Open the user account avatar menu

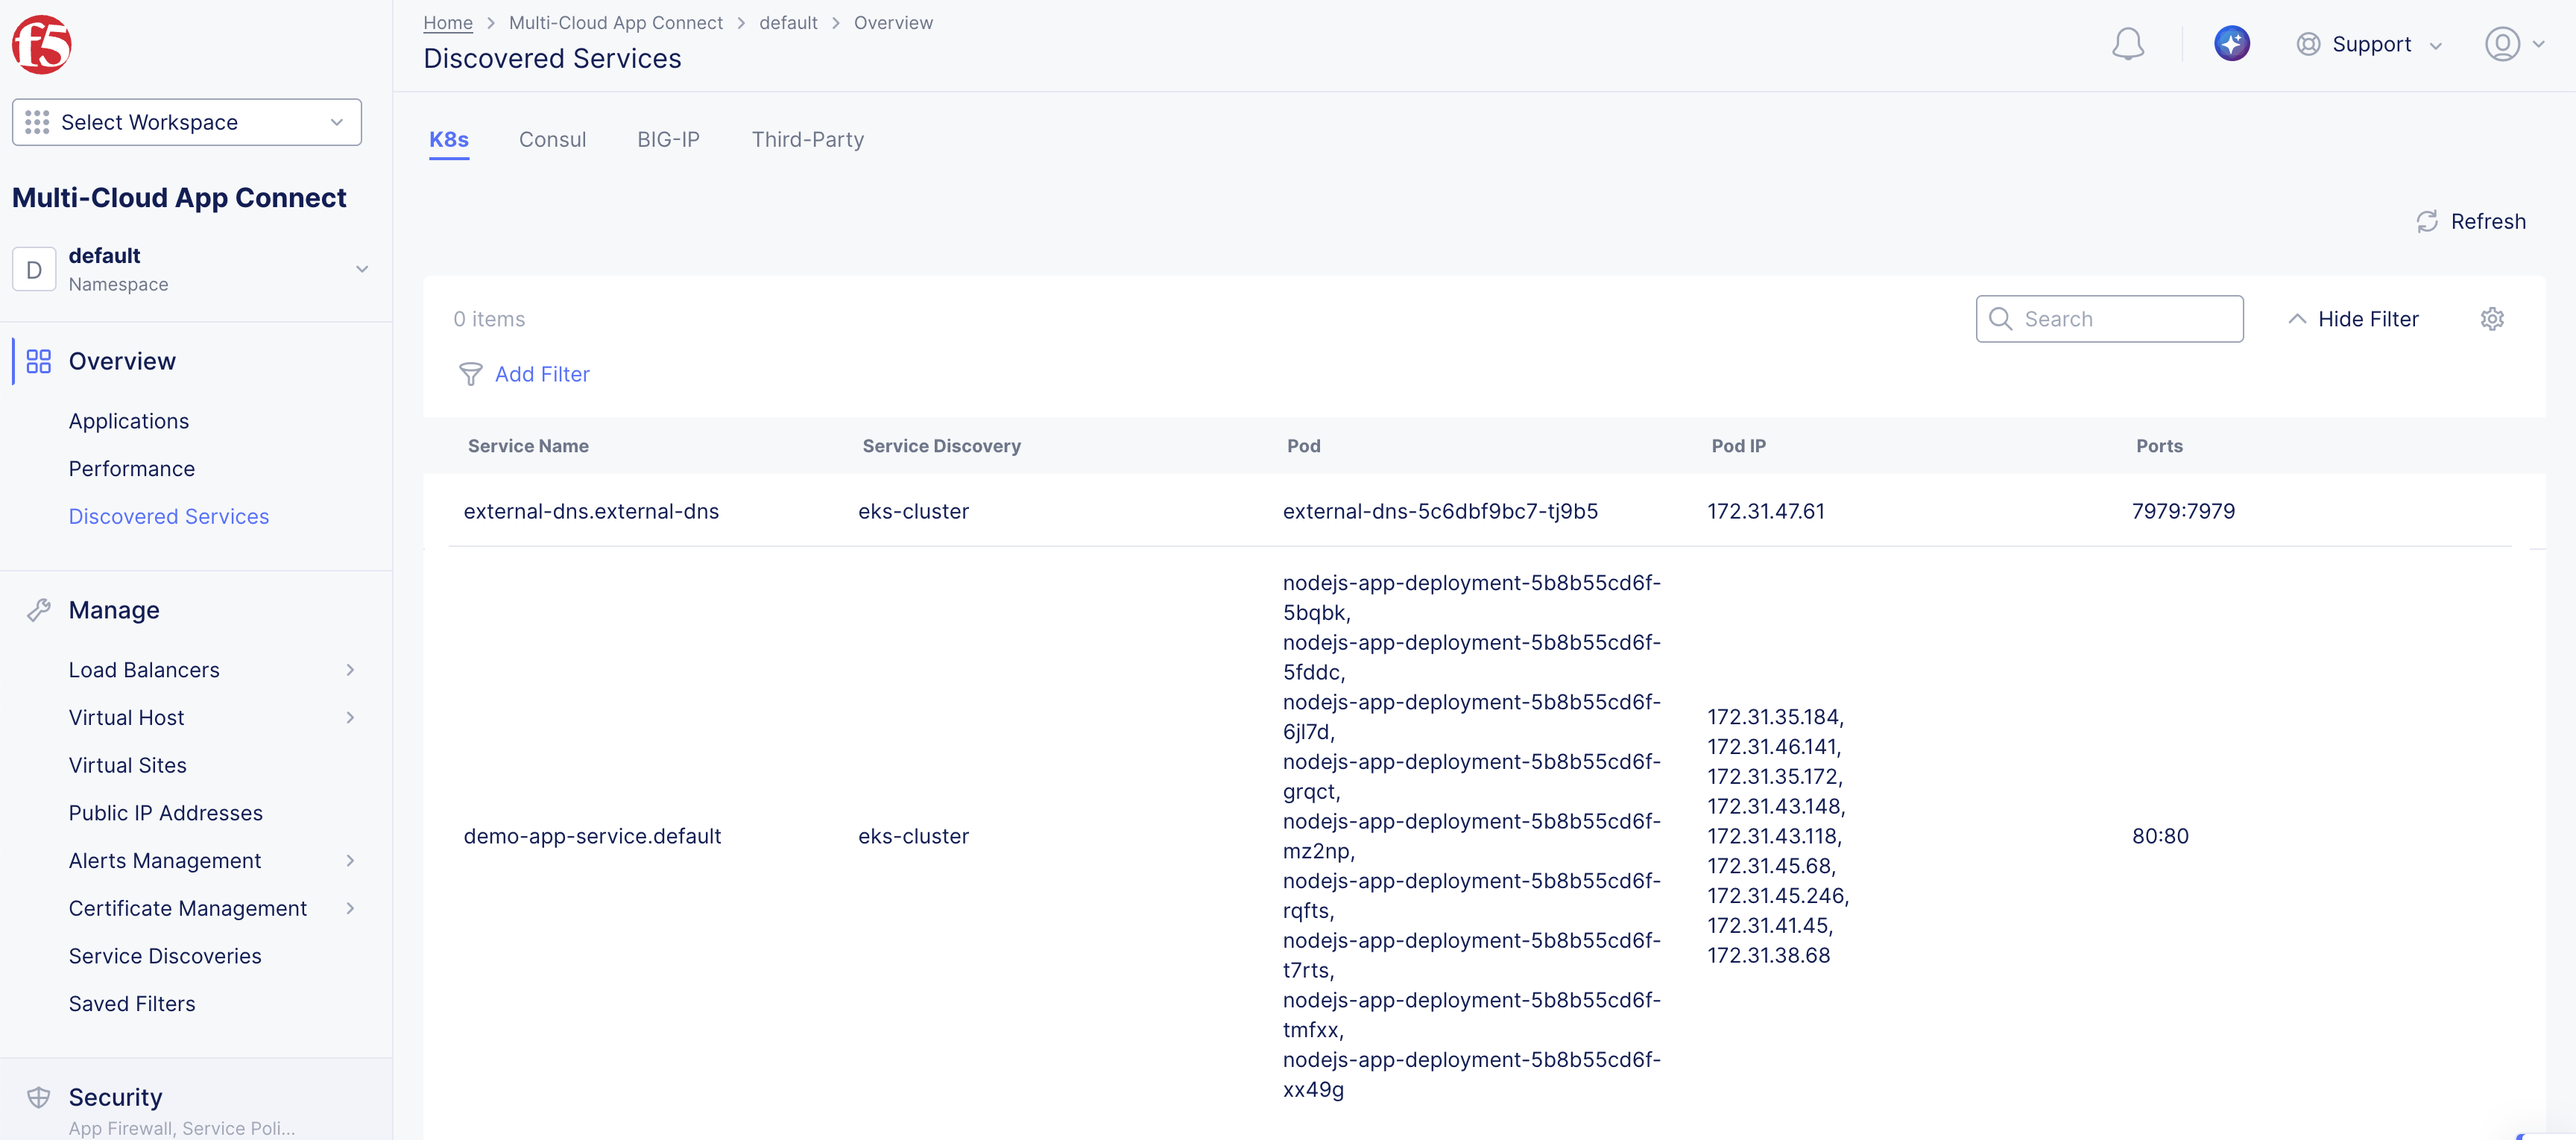[2502, 44]
